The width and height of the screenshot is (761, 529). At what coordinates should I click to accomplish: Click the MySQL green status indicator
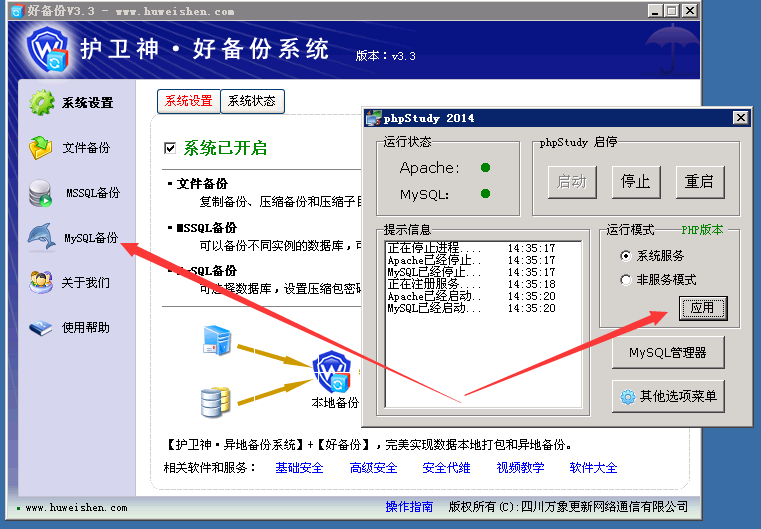click(485, 194)
